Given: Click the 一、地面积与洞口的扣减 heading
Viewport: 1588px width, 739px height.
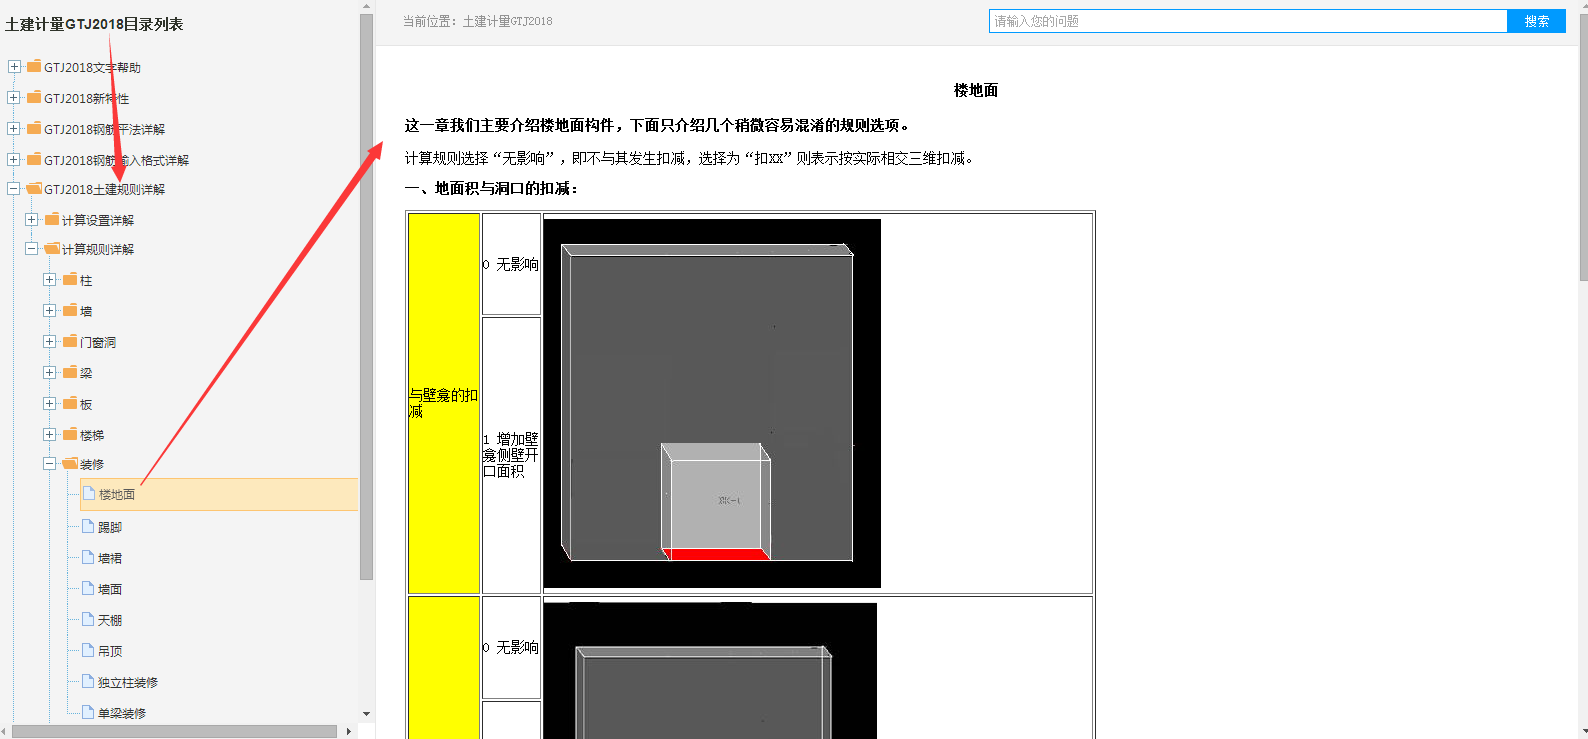Looking at the screenshot, I should [x=491, y=188].
